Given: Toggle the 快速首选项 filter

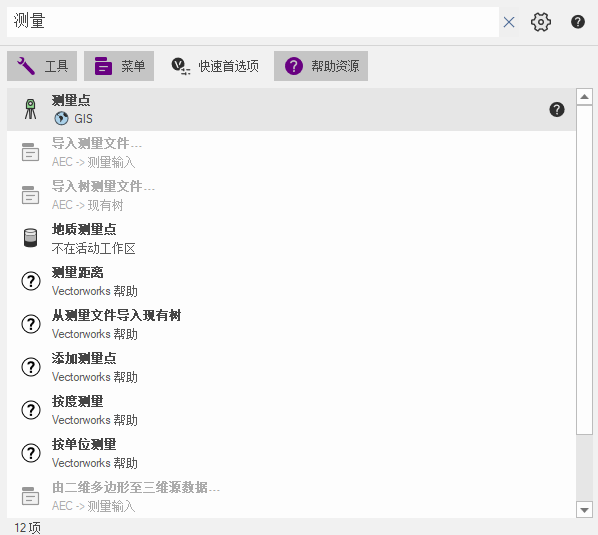Looking at the screenshot, I should click(x=214, y=66).
